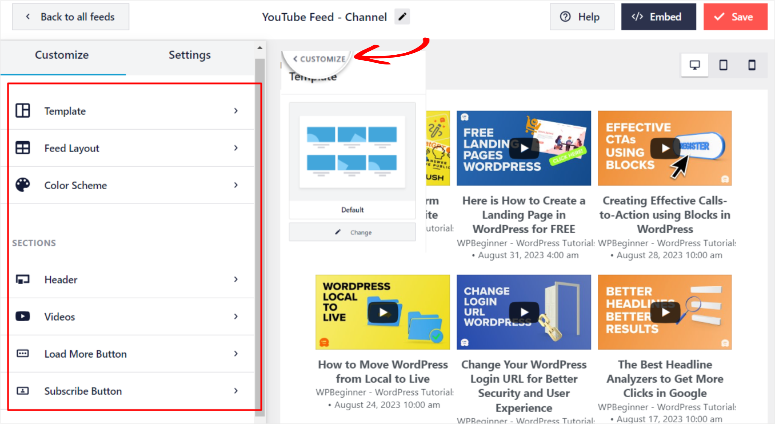The width and height of the screenshot is (775, 424).
Task: Click the Embed button
Action: click(x=658, y=17)
